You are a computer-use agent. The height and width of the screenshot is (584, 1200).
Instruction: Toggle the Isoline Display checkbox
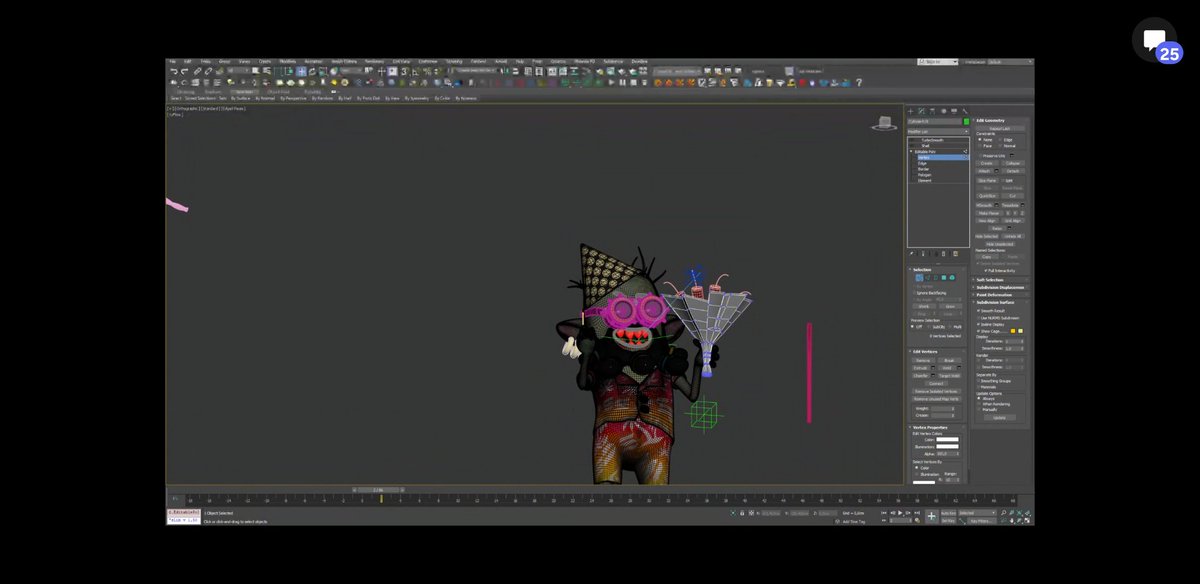pos(978,324)
